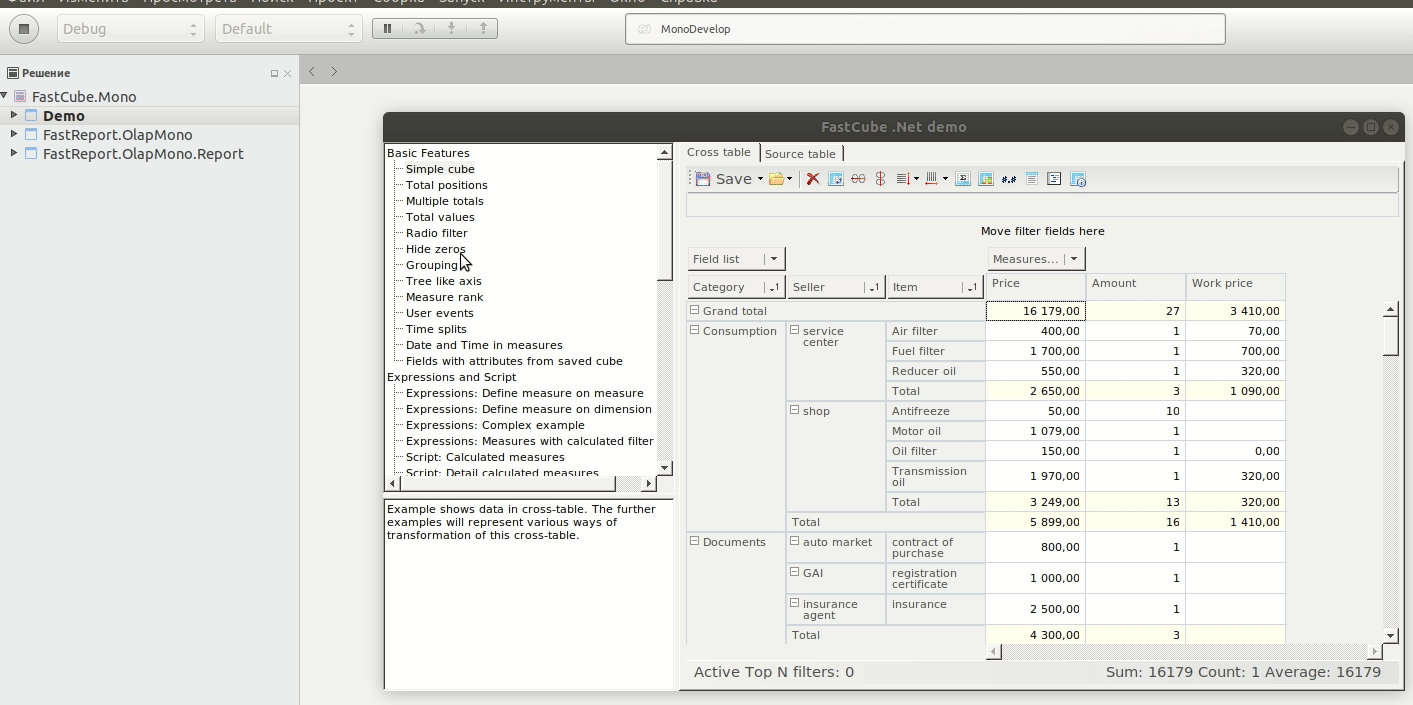Click the Step Over debug icon
The height and width of the screenshot is (705, 1413).
pyautogui.click(x=420, y=29)
